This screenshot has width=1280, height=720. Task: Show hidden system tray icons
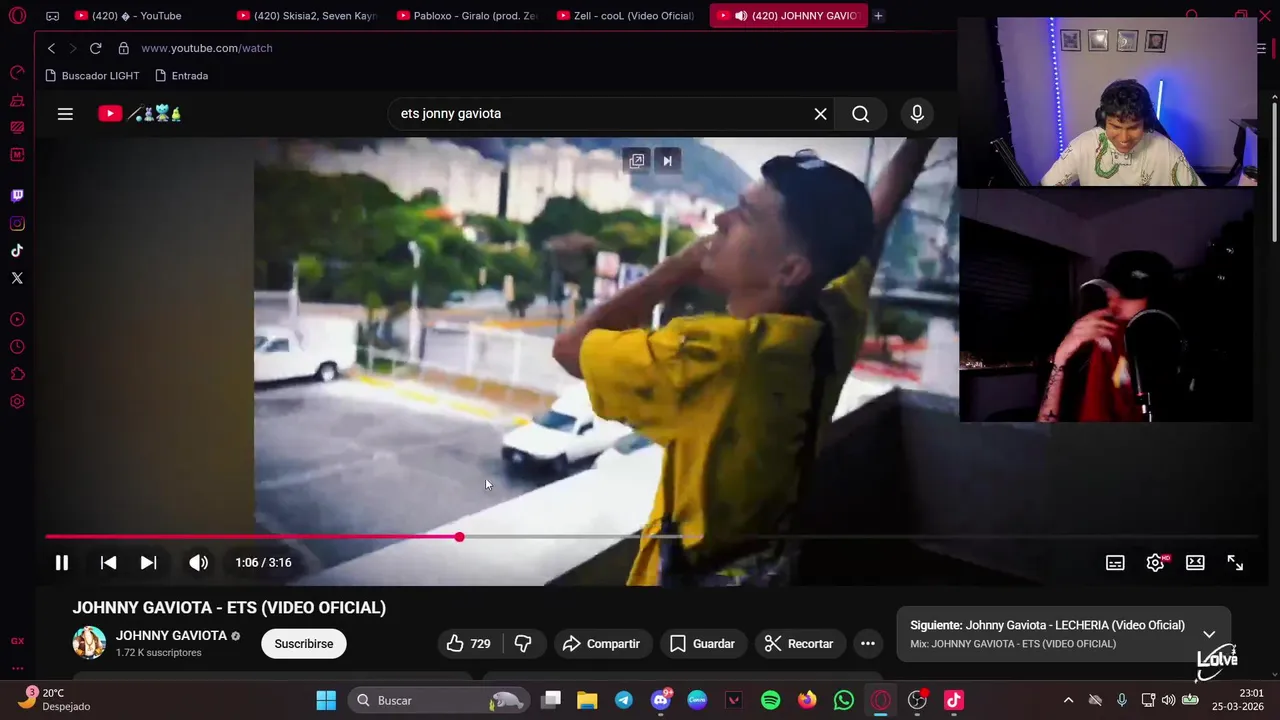[1068, 700]
